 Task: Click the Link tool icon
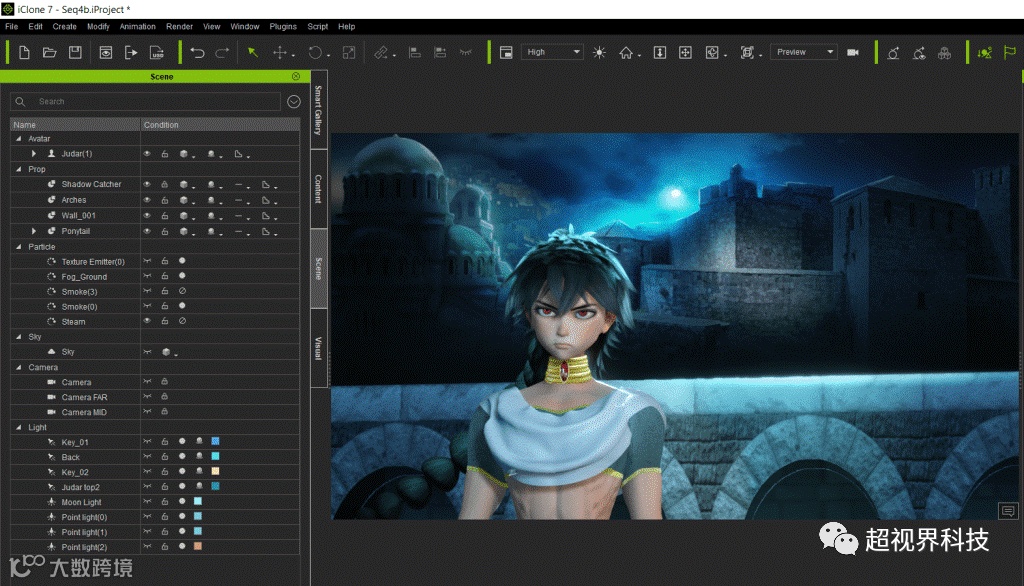(381, 53)
